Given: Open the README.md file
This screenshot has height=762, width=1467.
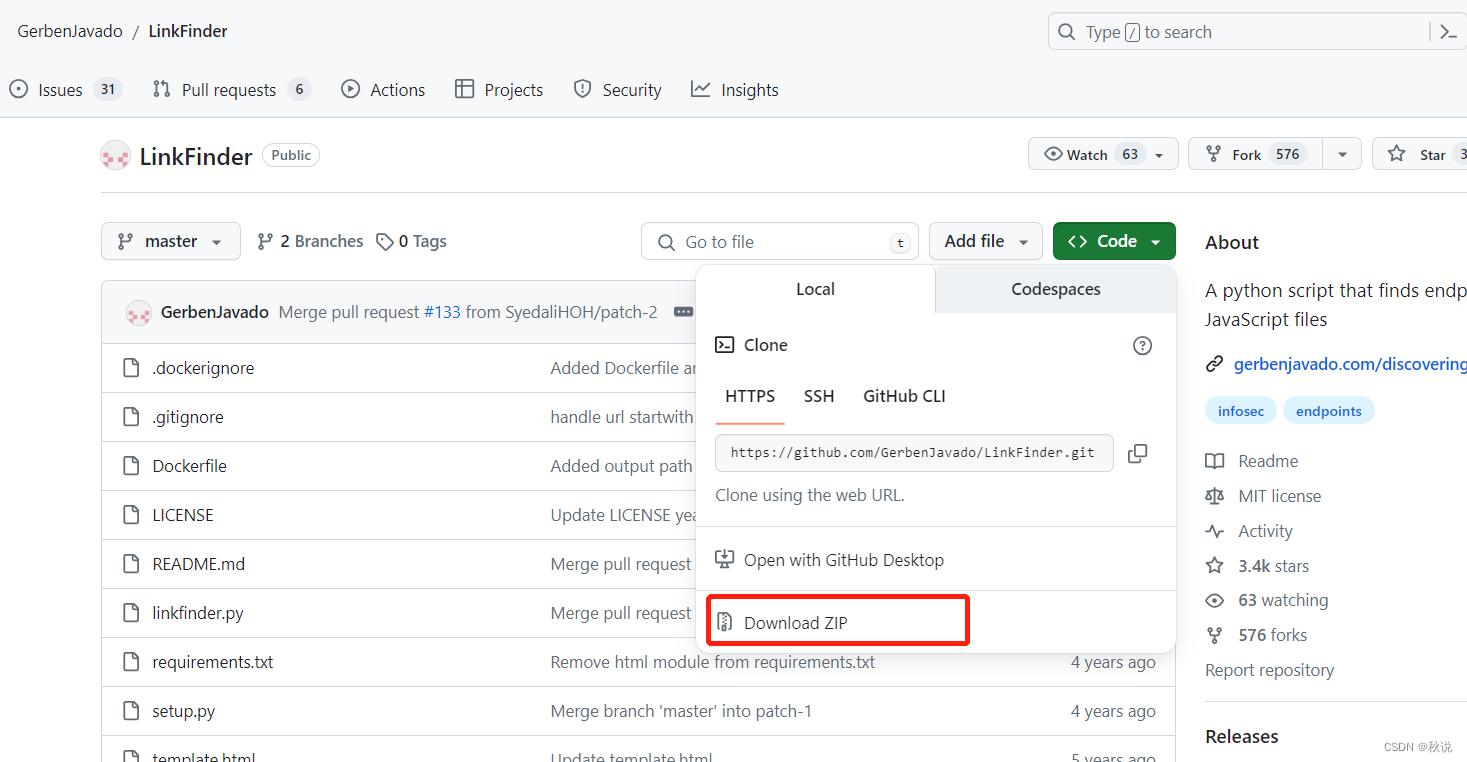Looking at the screenshot, I should pos(199,564).
